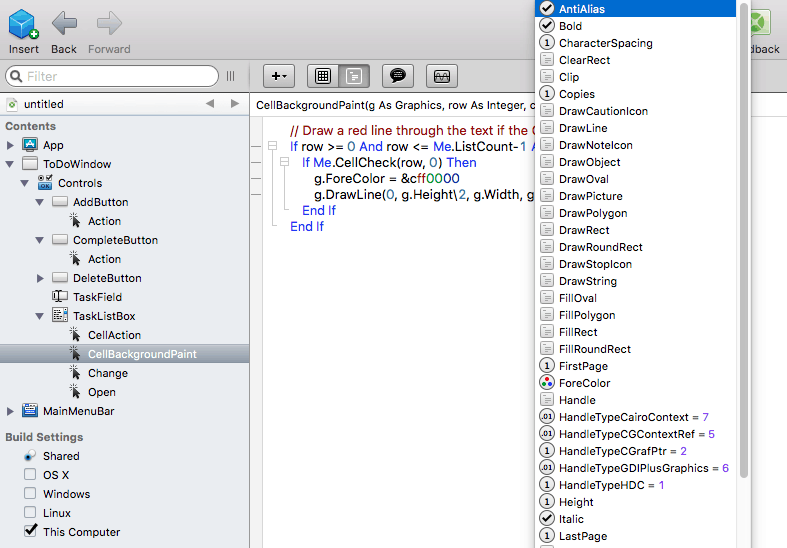
Task: Expand the MainMenuBar item
Action: 10,412
